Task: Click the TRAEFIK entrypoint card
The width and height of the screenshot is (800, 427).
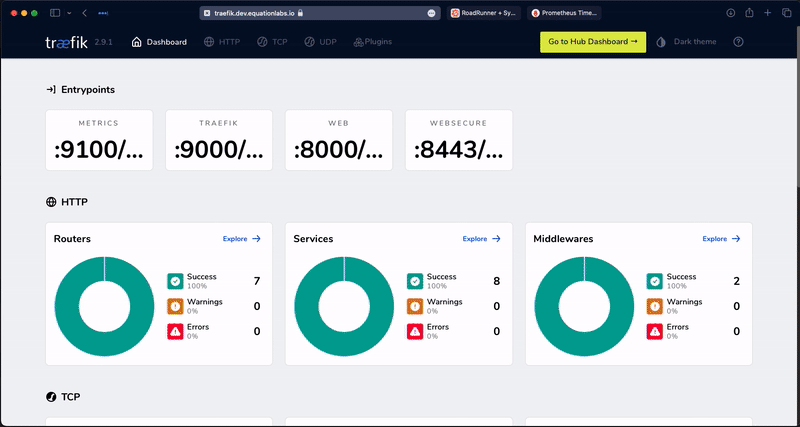Action: tap(219, 140)
